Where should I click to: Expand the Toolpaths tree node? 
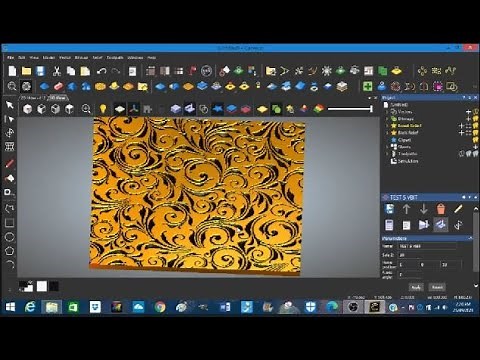(x=387, y=154)
